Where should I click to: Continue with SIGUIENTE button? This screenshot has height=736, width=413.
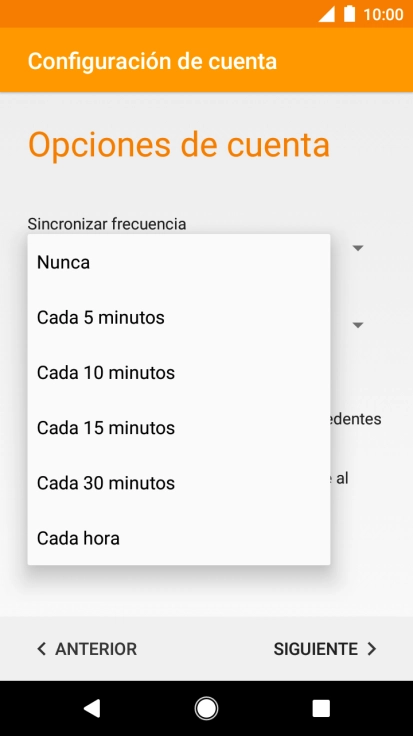[325, 649]
